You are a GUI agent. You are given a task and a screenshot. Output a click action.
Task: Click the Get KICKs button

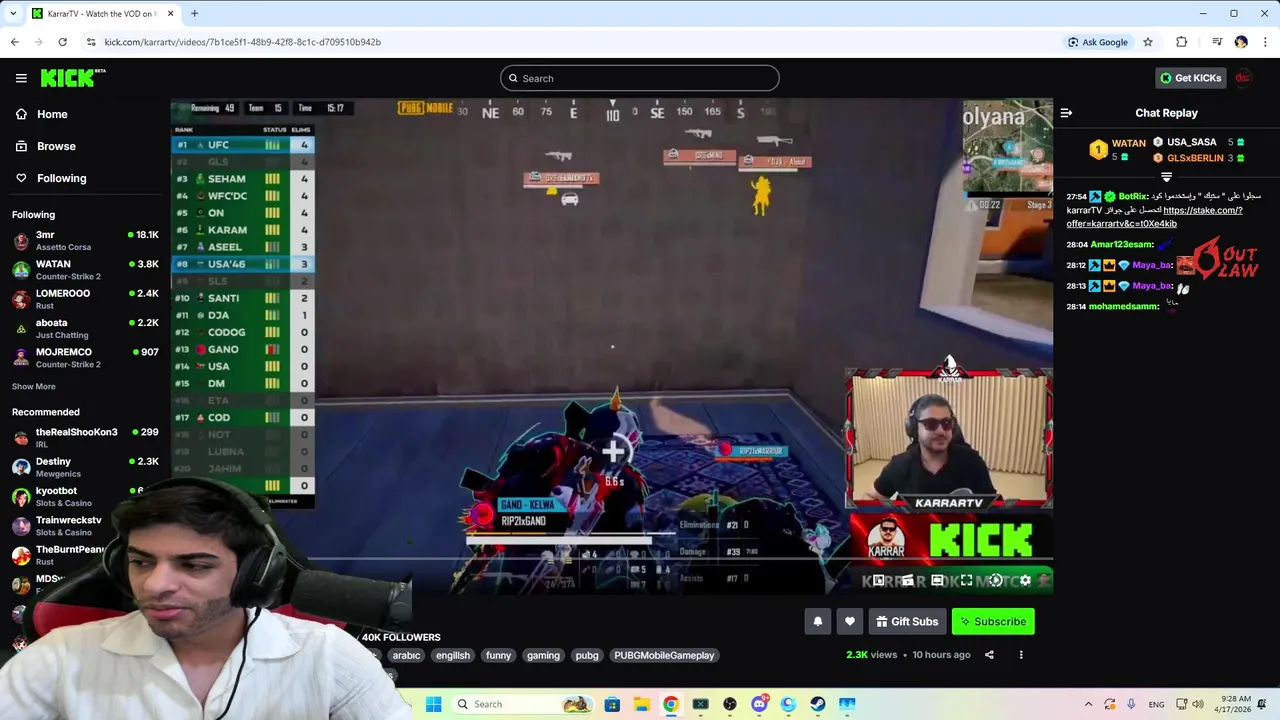1190,78
